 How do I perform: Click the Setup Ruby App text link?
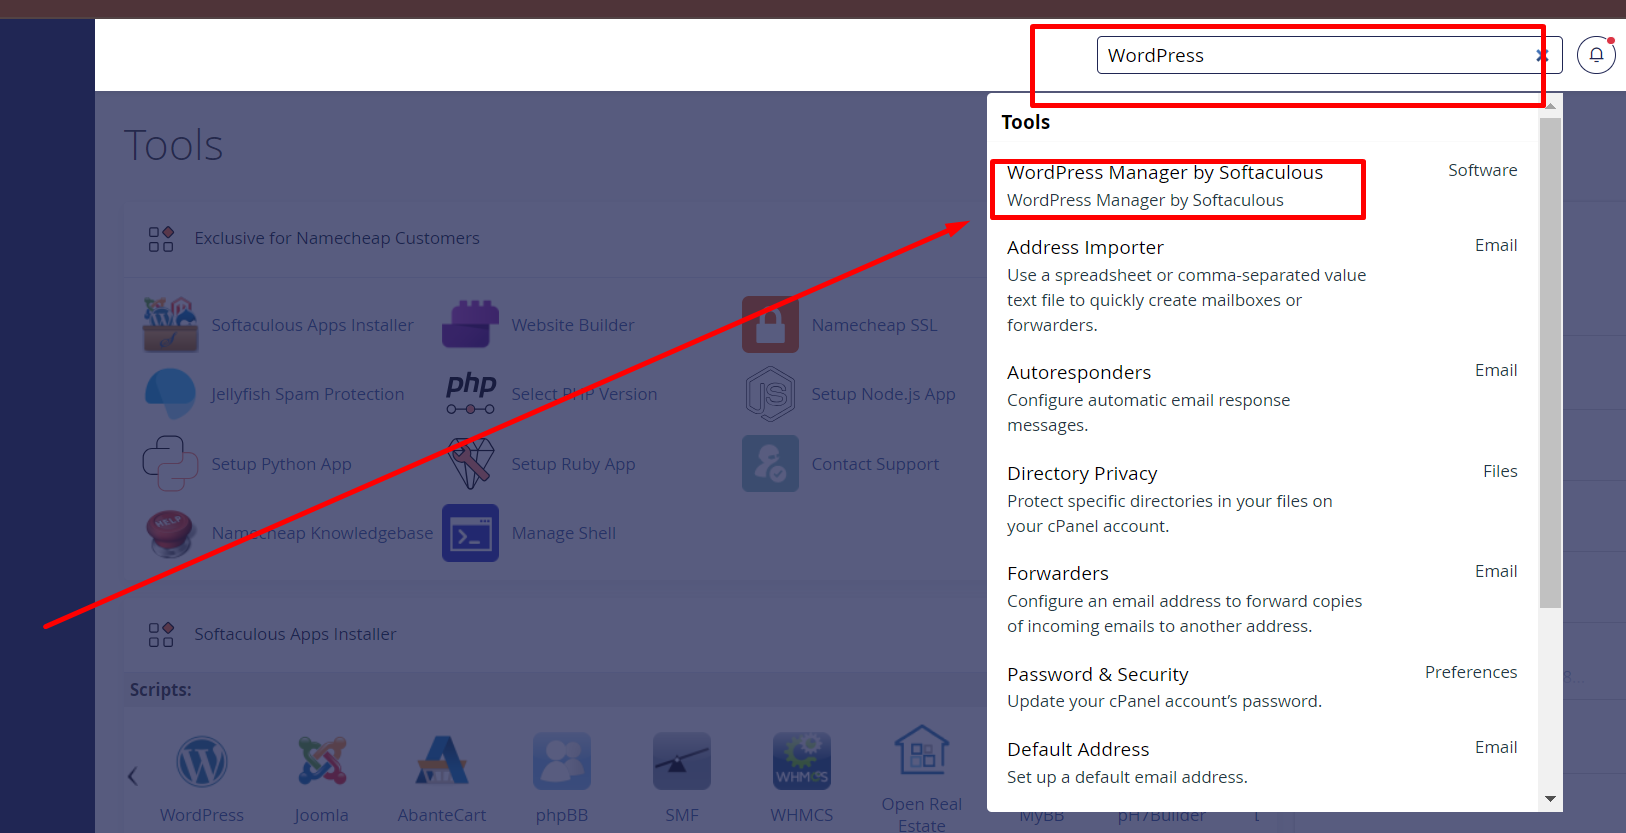(573, 464)
